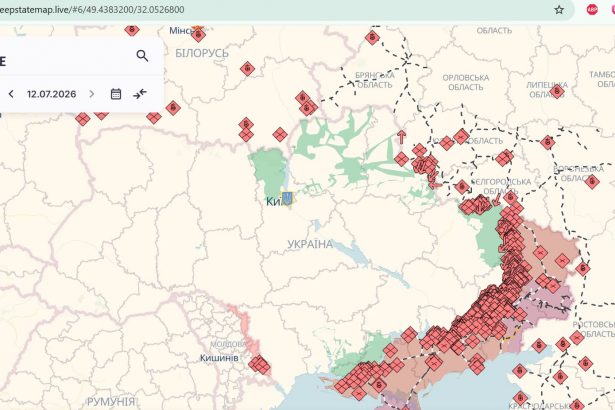
Task: Advance to next date with right chevron
Action: pyautogui.click(x=92, y=94)
